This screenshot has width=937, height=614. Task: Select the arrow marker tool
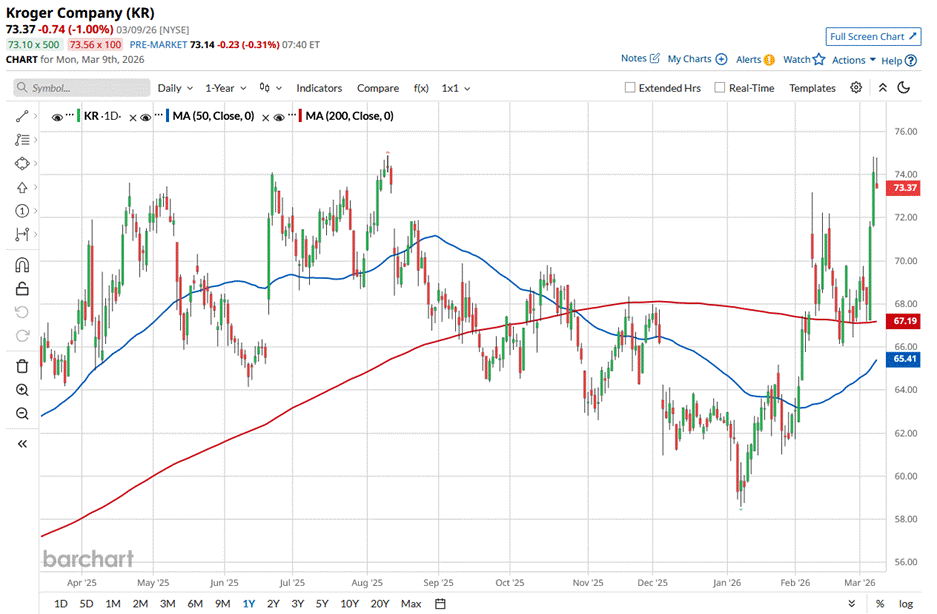pyautogui.click(x=22, y=187)
